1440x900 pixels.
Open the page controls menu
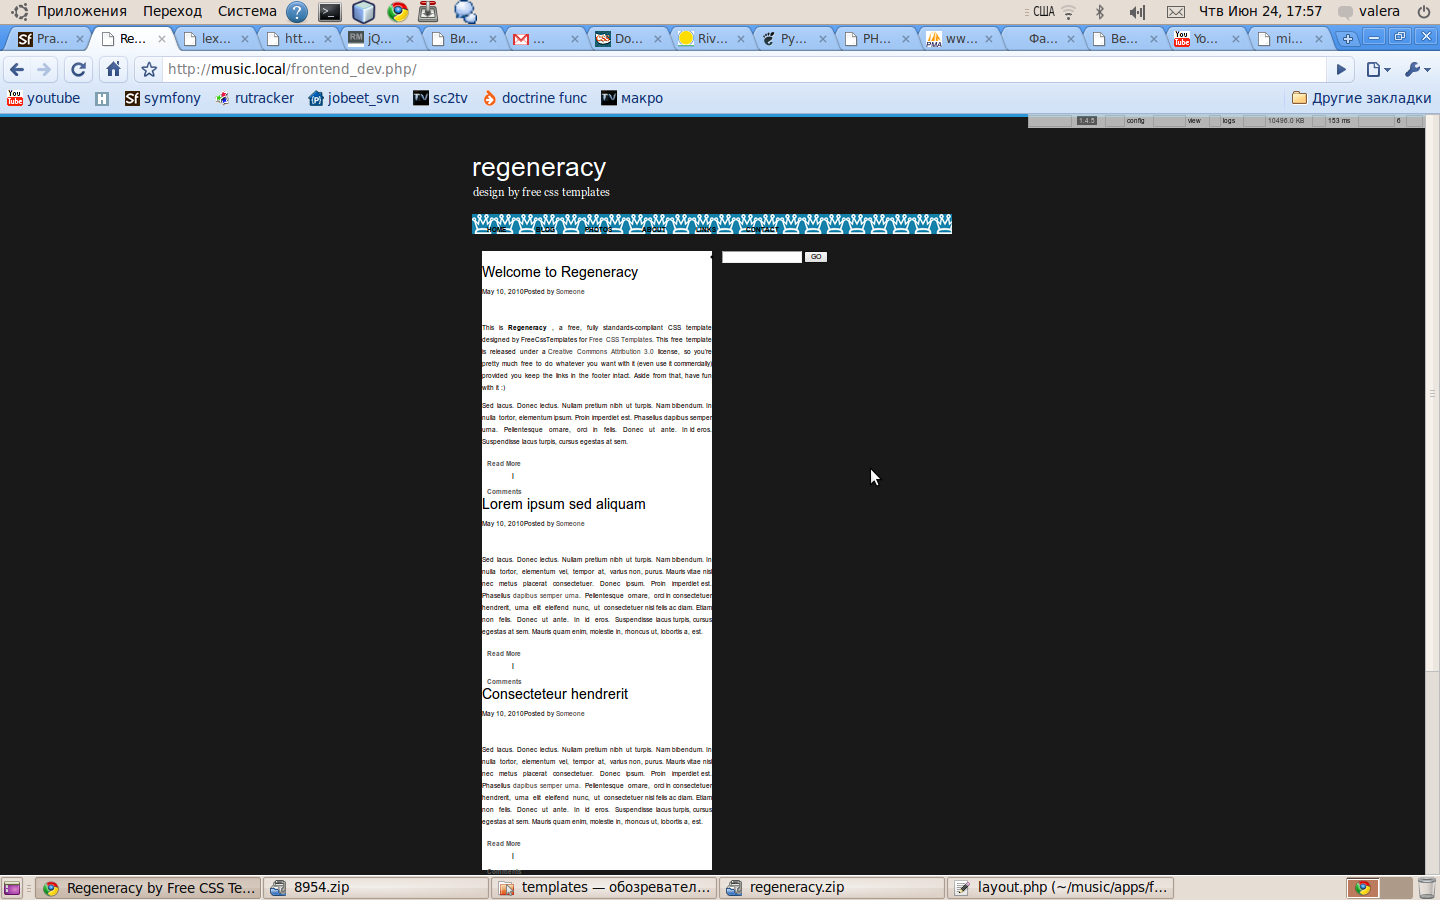[1378, 69]
